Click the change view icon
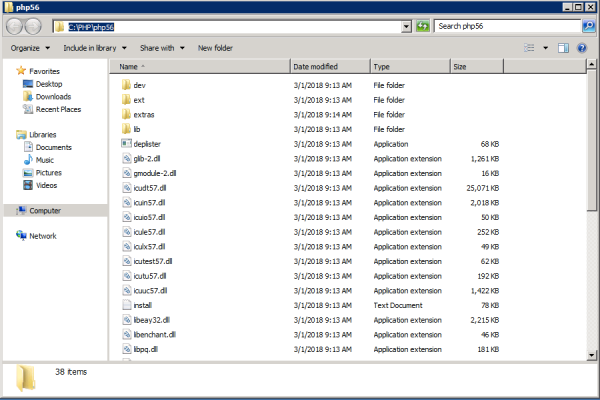Viewport: 600px width, 400px height. click(529, 48)
